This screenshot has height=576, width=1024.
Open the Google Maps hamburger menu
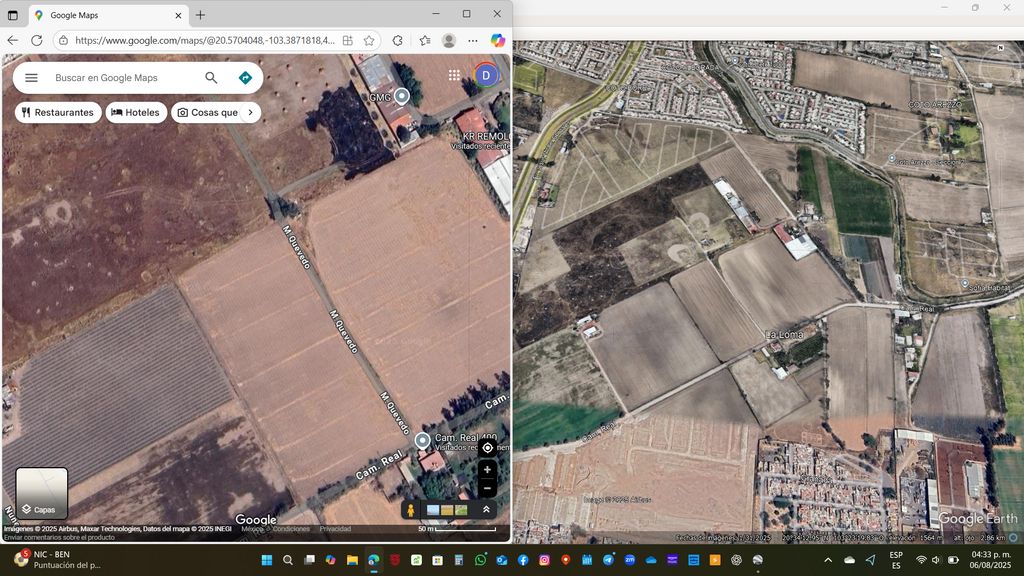tap(31, 78)
